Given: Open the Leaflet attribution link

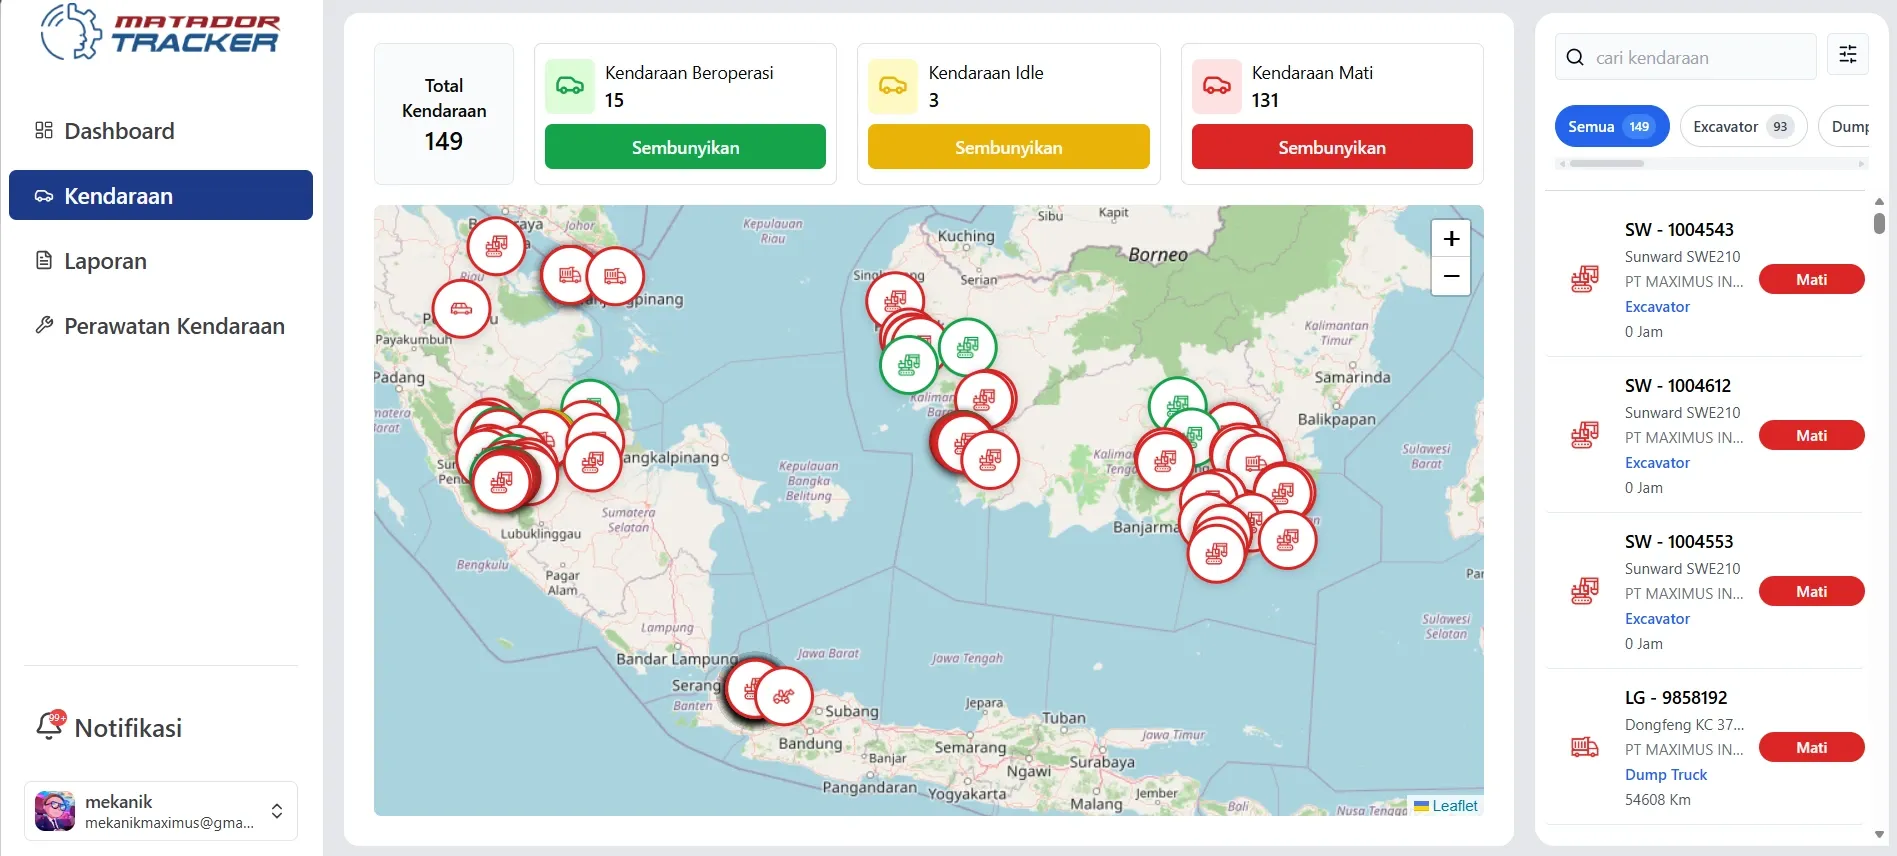Looking at the screenshot, I should point(1454,805).
